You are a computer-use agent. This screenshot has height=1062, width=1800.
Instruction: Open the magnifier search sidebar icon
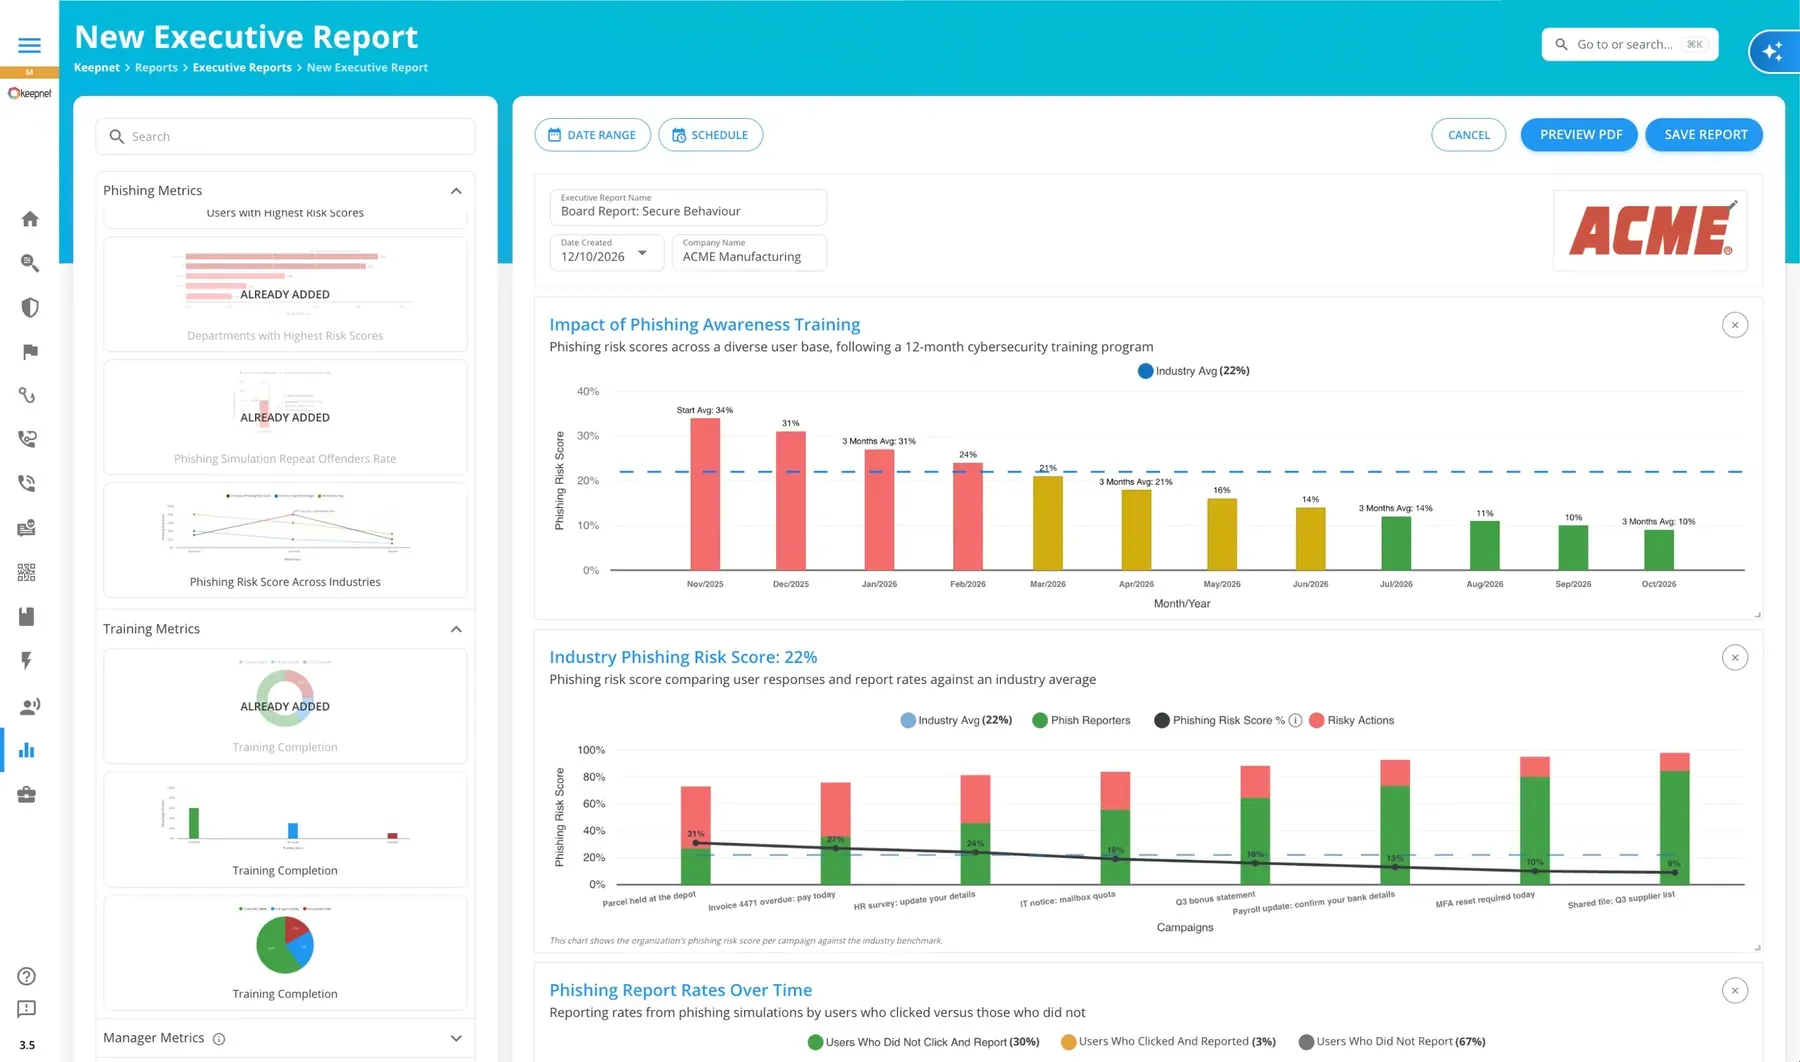[x=30, y=263]
